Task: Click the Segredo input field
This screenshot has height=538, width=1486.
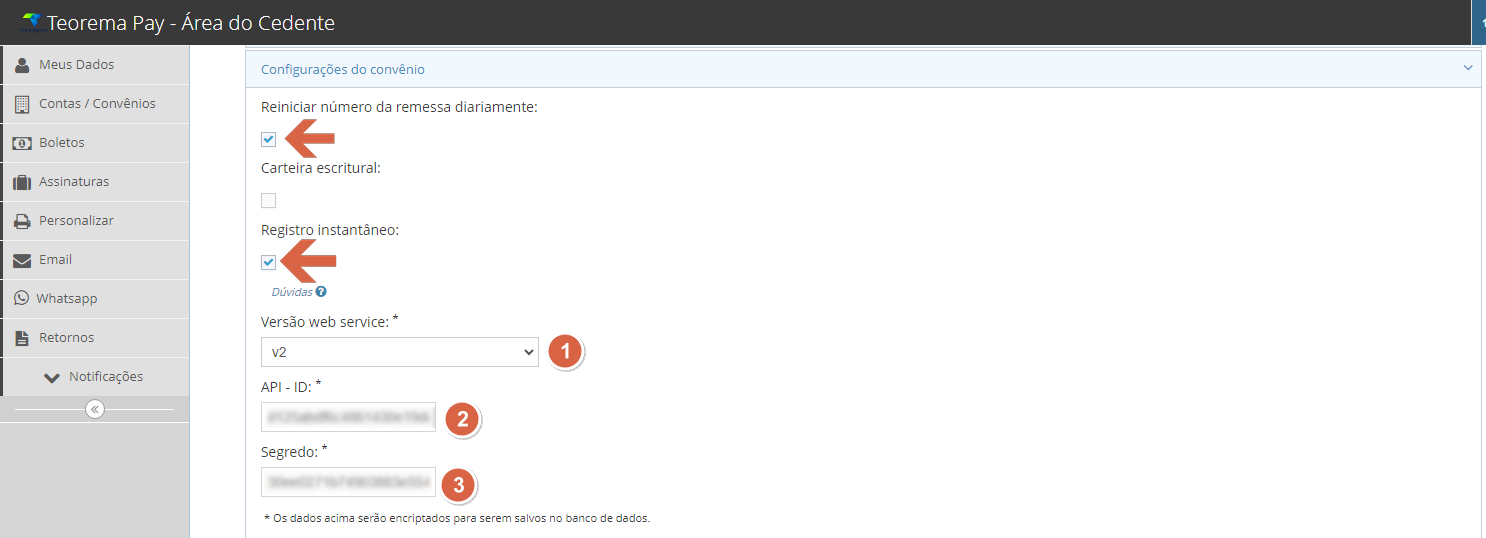Action: (x=348, y=482)
